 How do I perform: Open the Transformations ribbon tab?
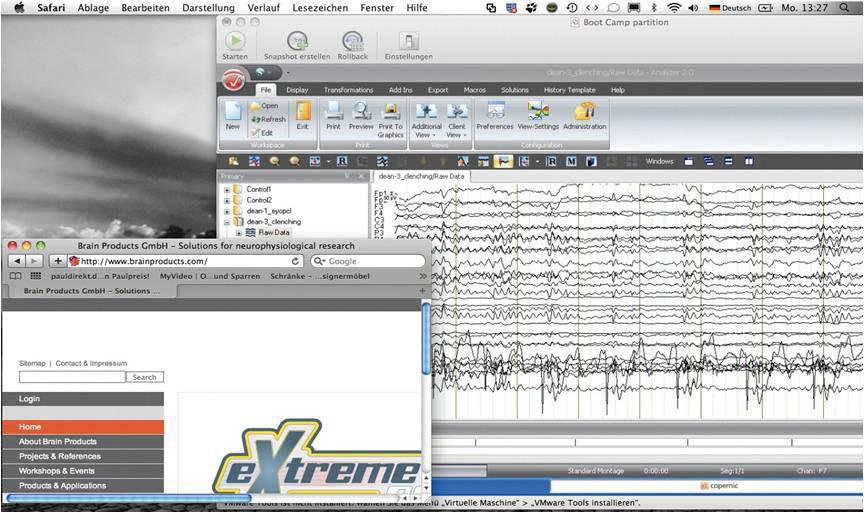click(x=348, y=90)
